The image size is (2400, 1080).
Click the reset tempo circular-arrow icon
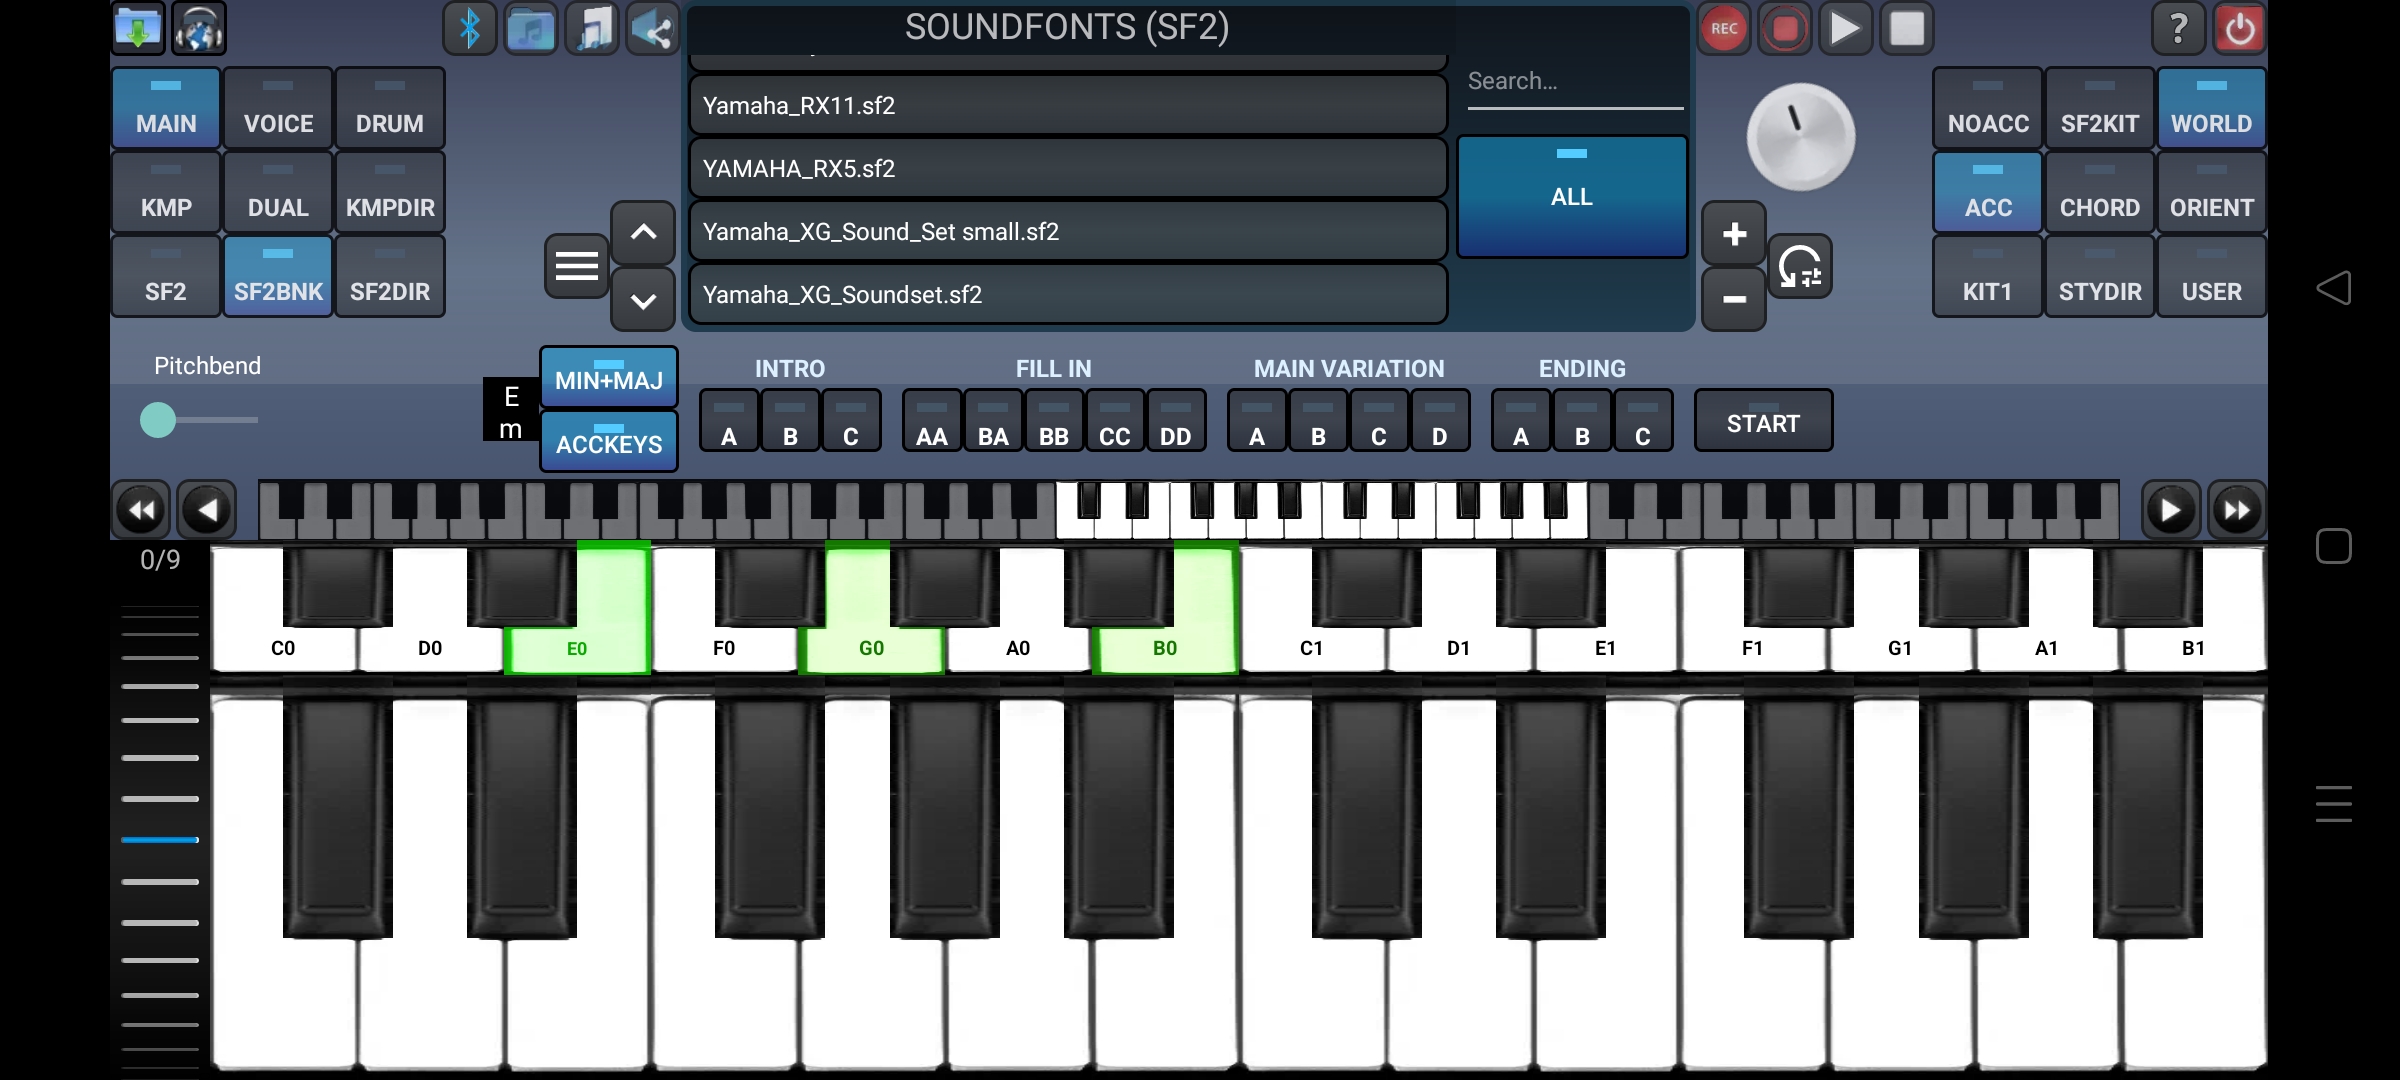(x=1800, y=266)
